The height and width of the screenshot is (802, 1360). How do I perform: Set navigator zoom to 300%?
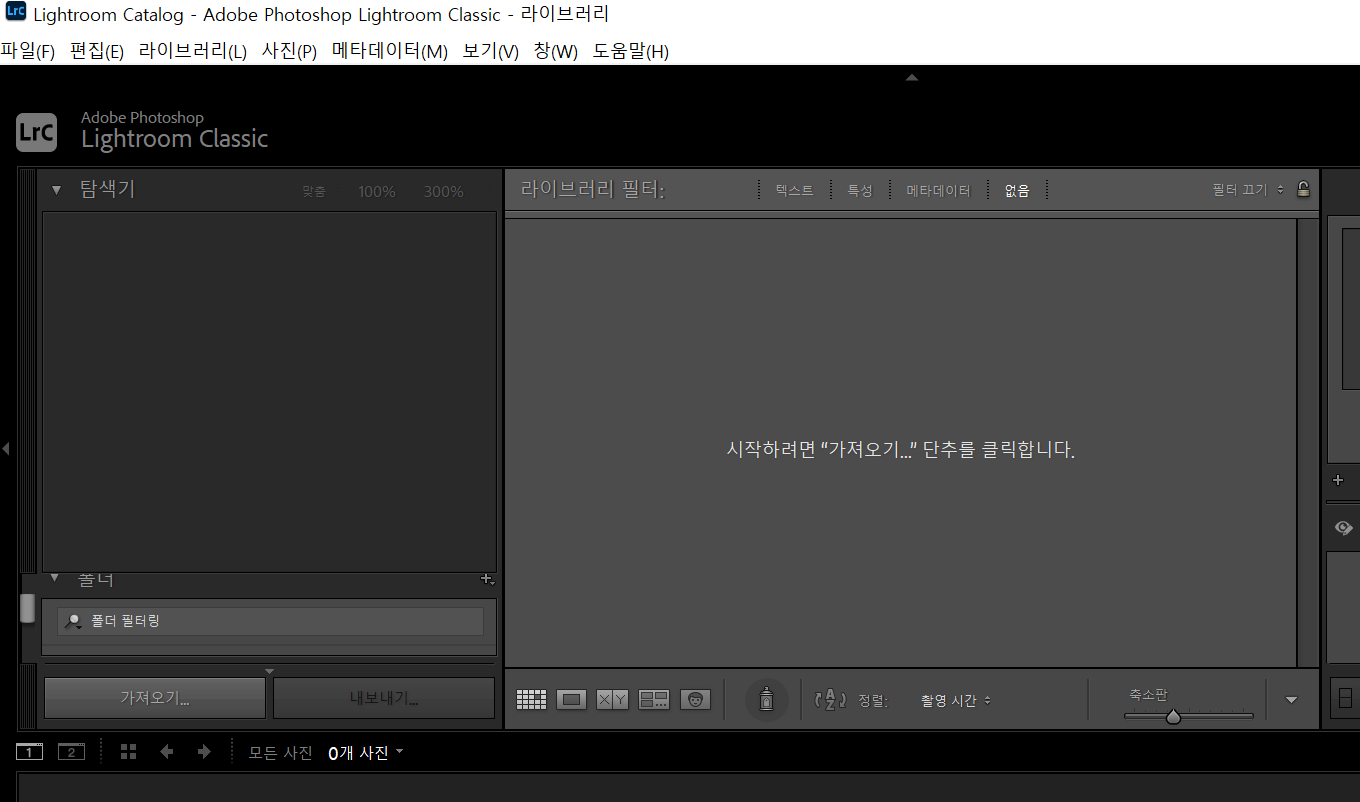pyautogui.click(x=443, y=191)
